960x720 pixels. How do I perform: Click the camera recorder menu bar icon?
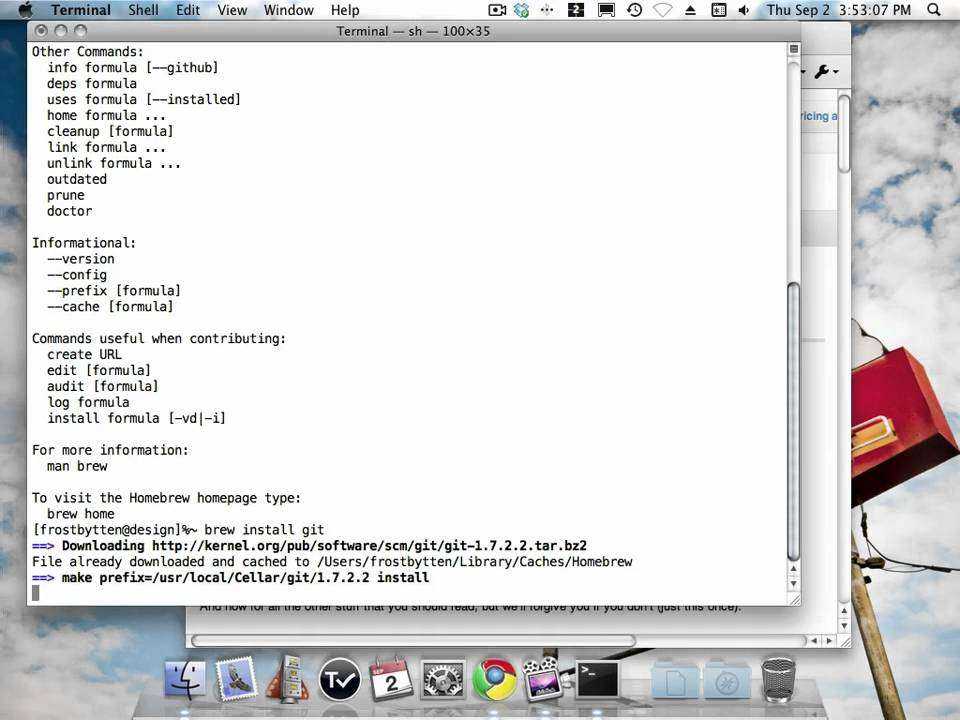click(497, 10)
